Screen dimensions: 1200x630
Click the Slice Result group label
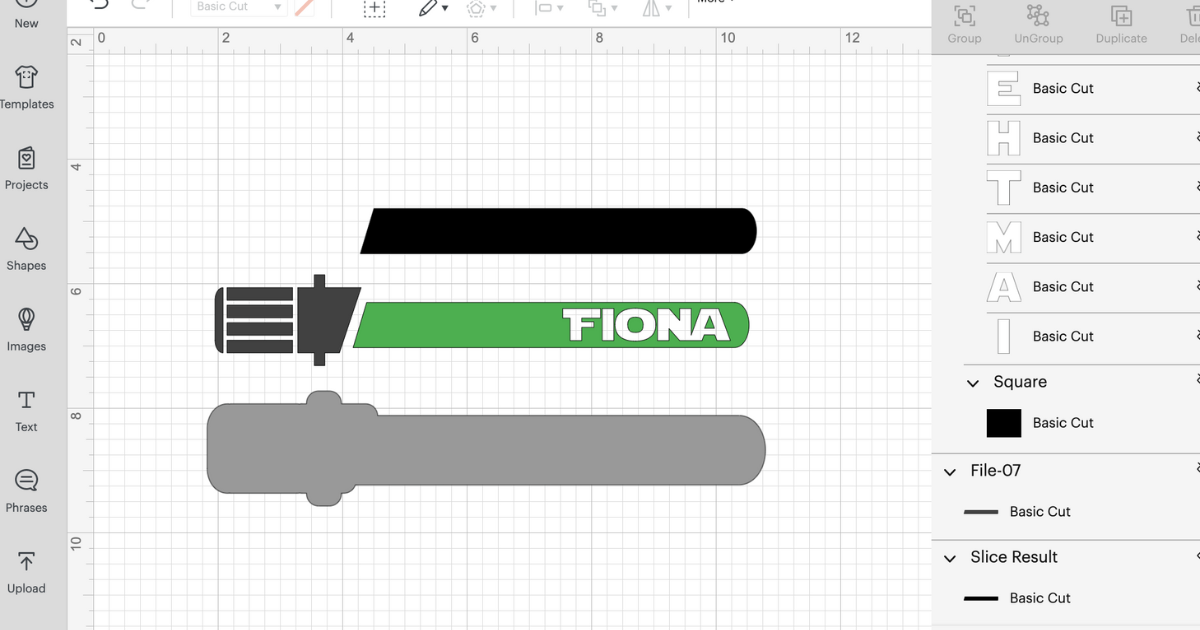point(1013,557)
